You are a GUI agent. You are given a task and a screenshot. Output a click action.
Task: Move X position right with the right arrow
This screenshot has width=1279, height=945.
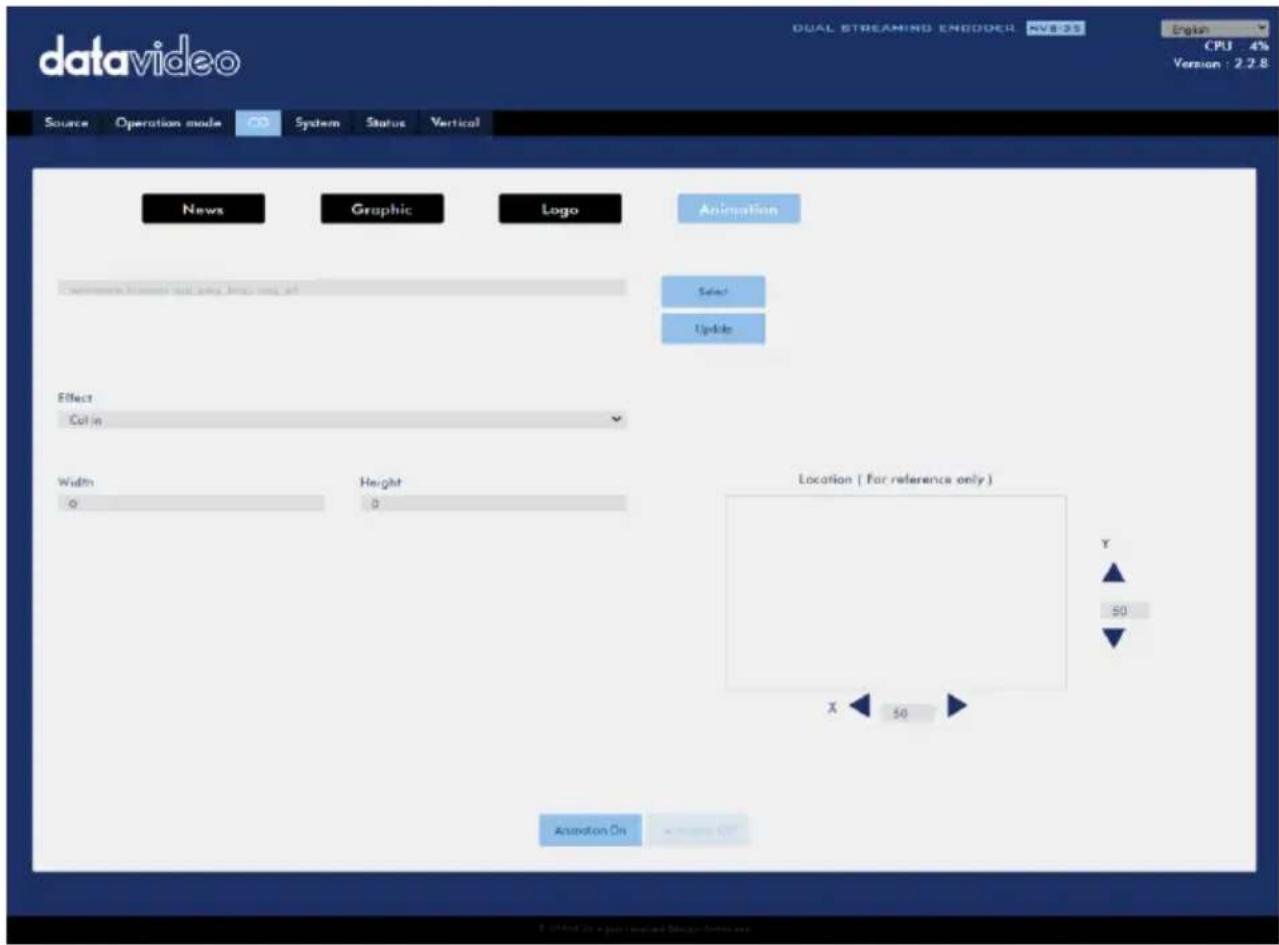click(957, 706)
